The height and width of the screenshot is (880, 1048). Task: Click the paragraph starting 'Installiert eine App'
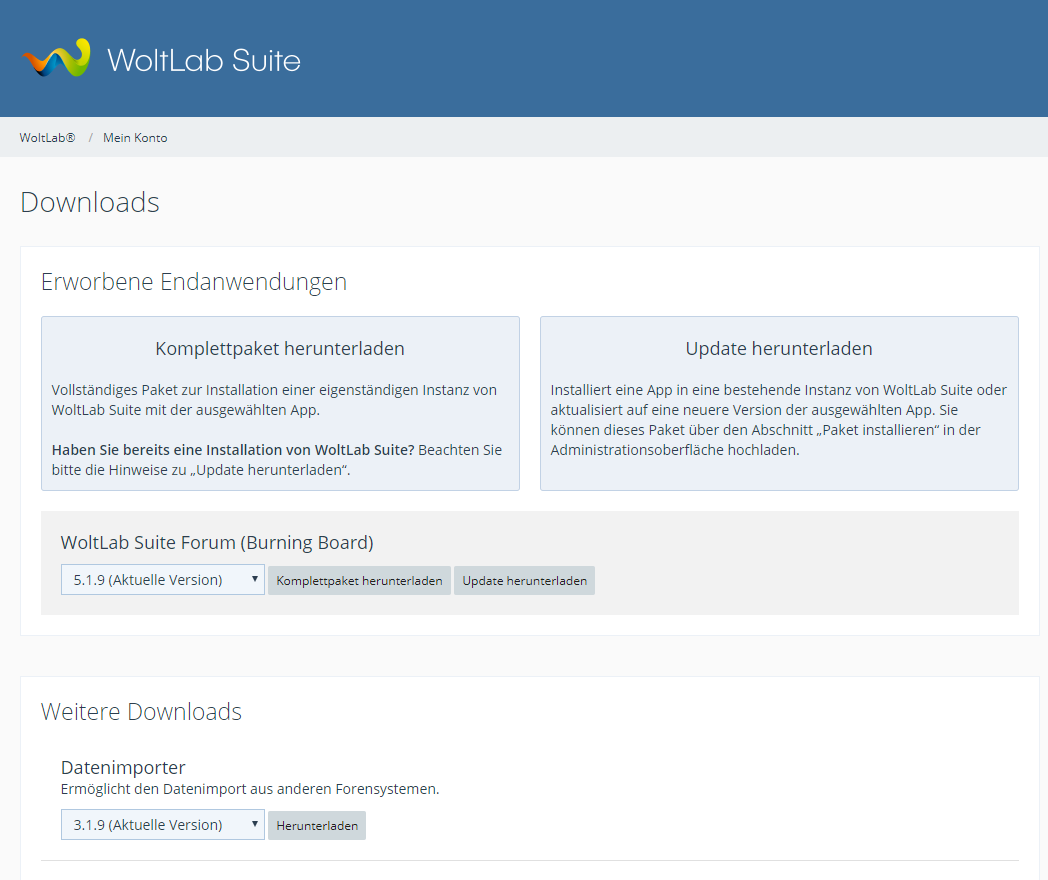(x=779, y=420)
